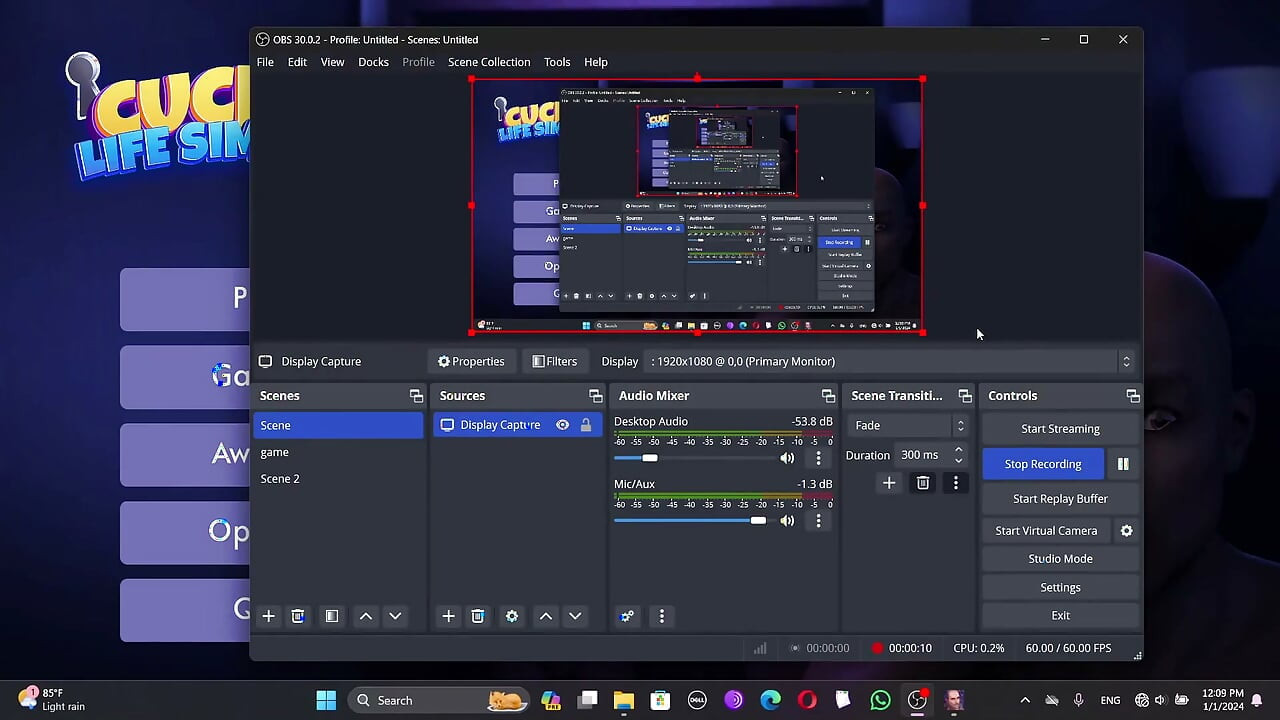Float the Audio Mixer dock
1280x720 pixels.
coord(828,396)
